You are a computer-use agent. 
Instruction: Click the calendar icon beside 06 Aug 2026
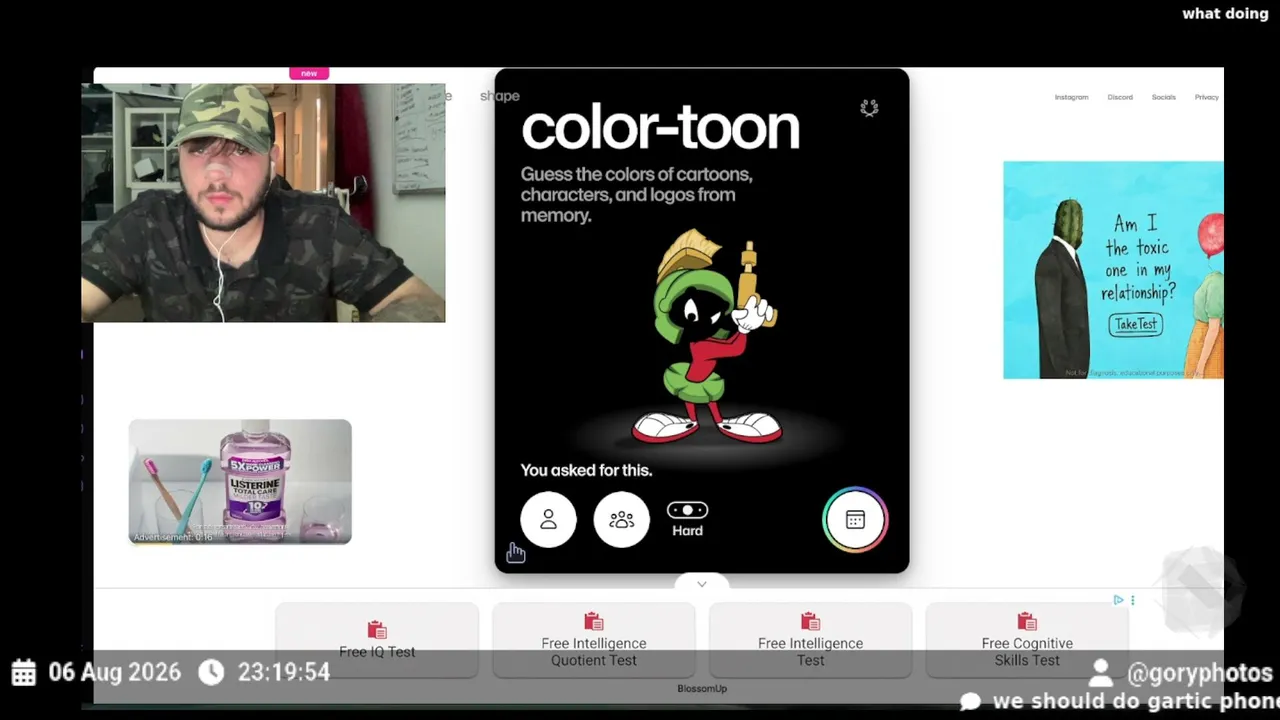pos(24,672)
